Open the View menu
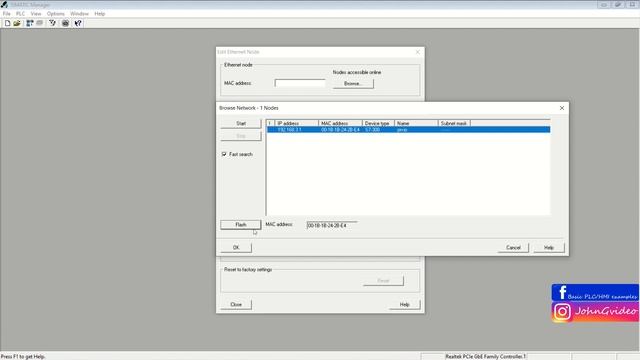The height and width of the screenshot is (360, 640). pyautogui.click(x=36, y=13)
